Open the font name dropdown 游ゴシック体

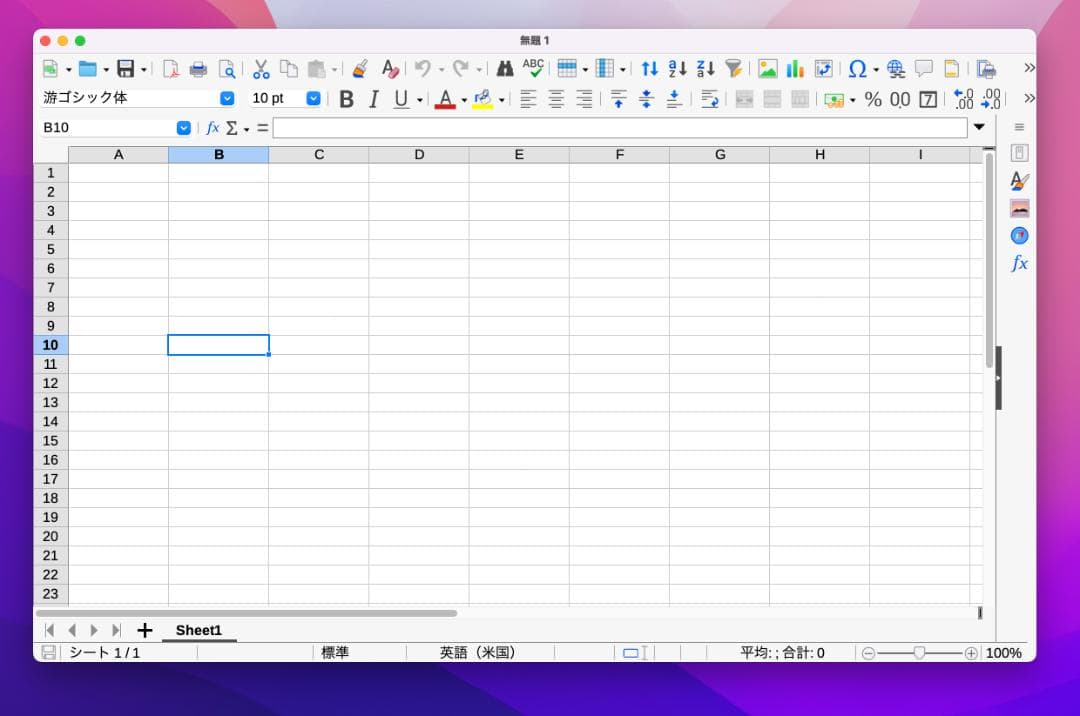[x=227, y=98]
